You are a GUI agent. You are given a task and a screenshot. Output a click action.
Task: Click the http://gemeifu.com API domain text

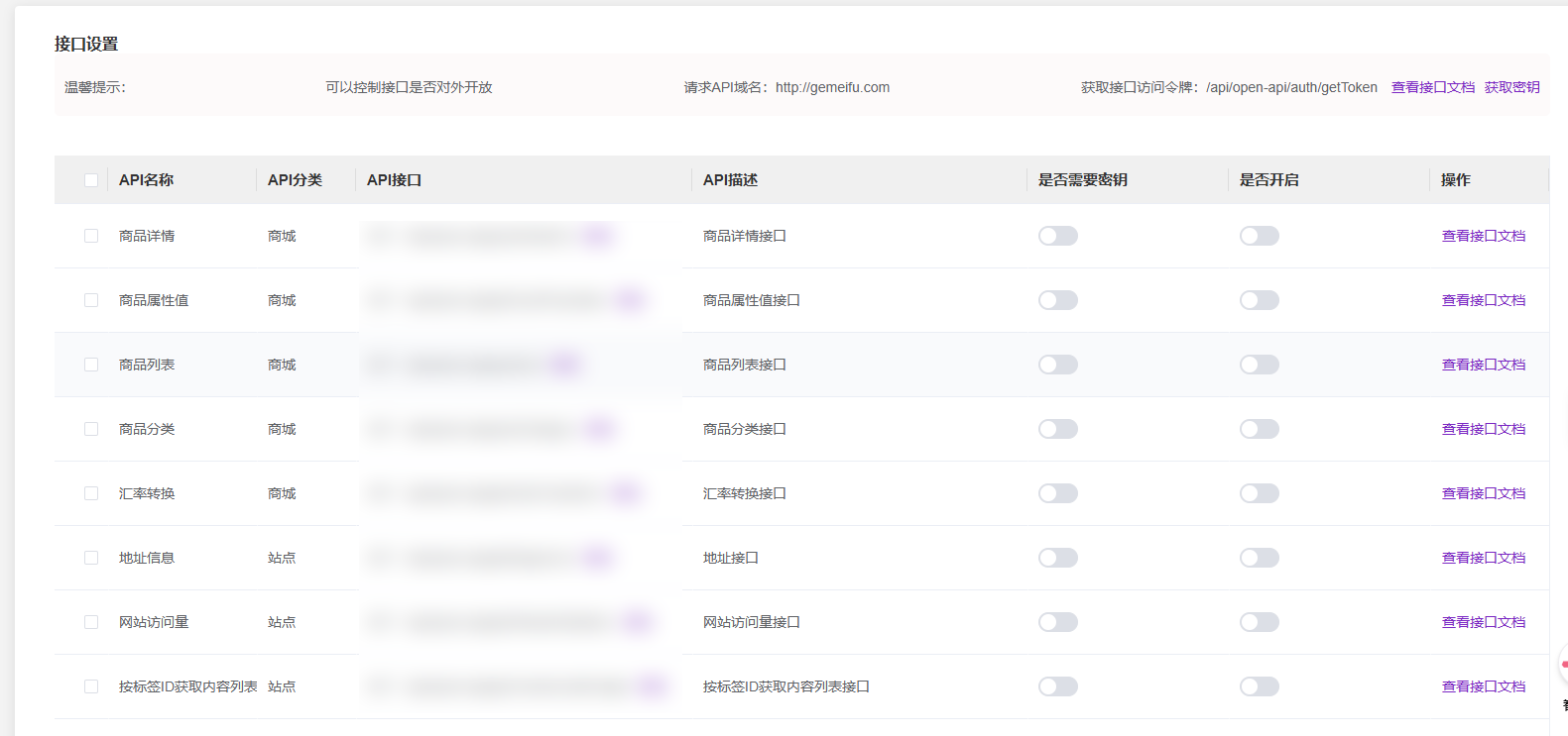pyautogui.click(x=833, y=87)
